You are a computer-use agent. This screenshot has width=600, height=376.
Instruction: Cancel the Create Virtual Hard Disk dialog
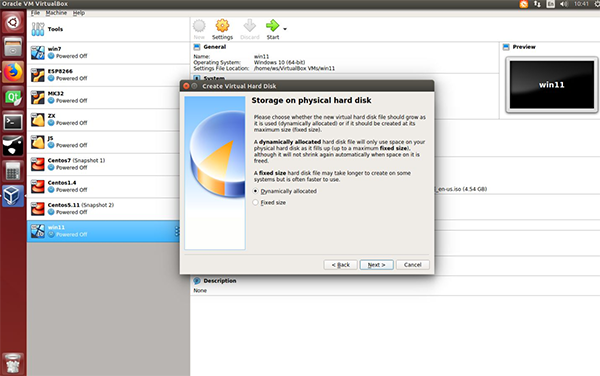click(x=412, y=265)
